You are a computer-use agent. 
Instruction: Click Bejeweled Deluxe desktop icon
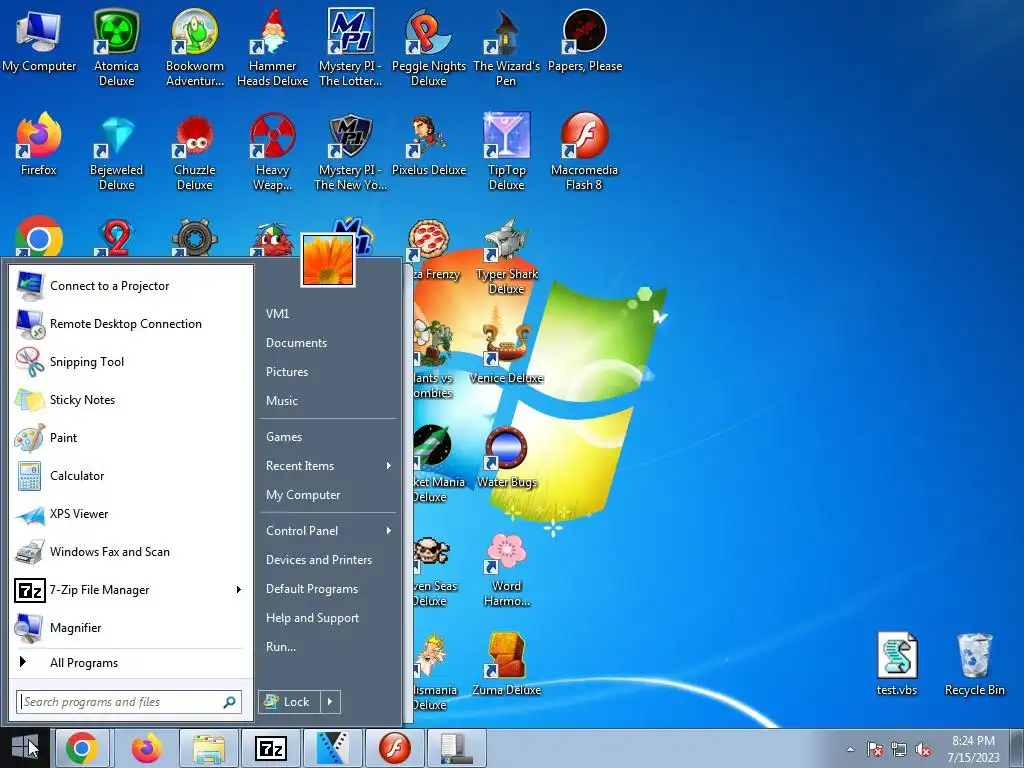116,152
